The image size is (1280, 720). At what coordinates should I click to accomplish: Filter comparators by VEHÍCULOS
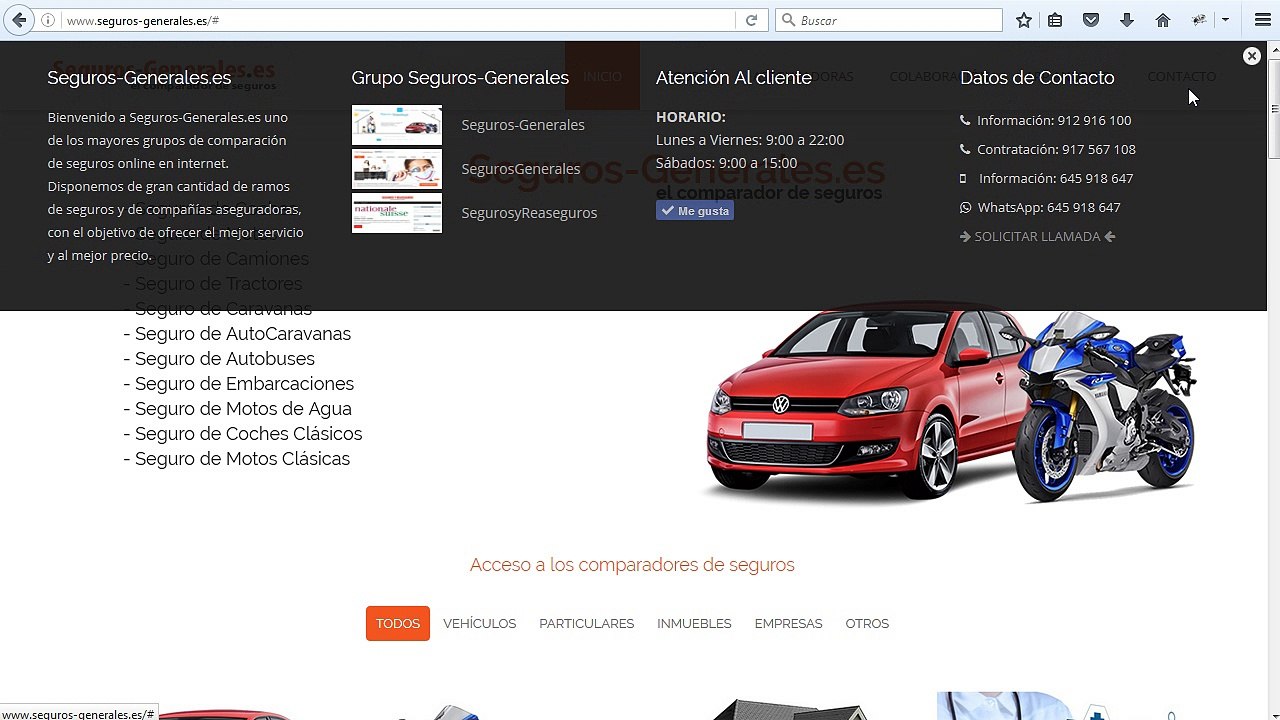pyautogui.click(x=480, y=623)
